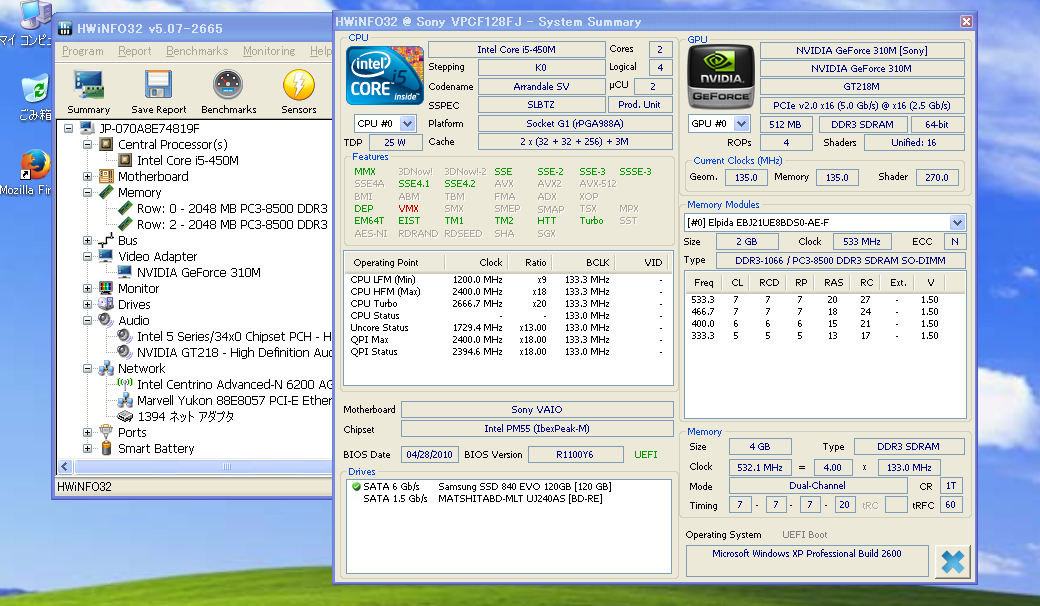Click the Monitor icon in the tree

coord(106,288)
